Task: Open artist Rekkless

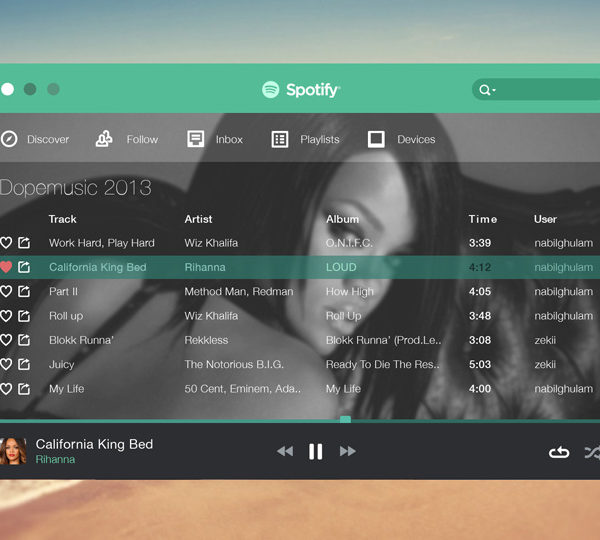Action: point(206,340)
